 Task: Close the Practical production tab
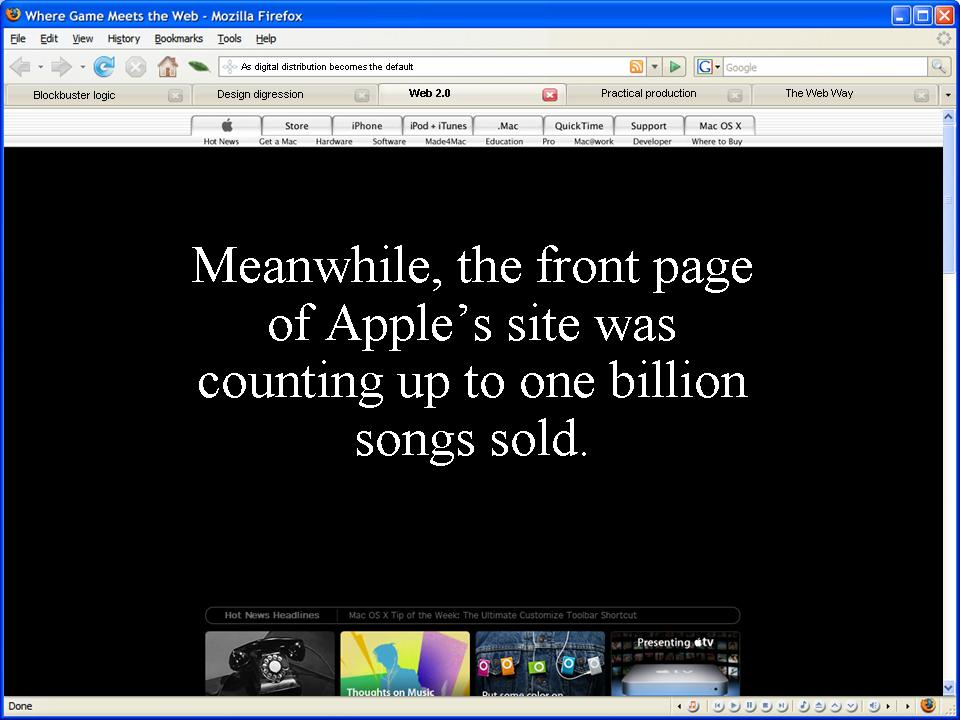point(735,96)
